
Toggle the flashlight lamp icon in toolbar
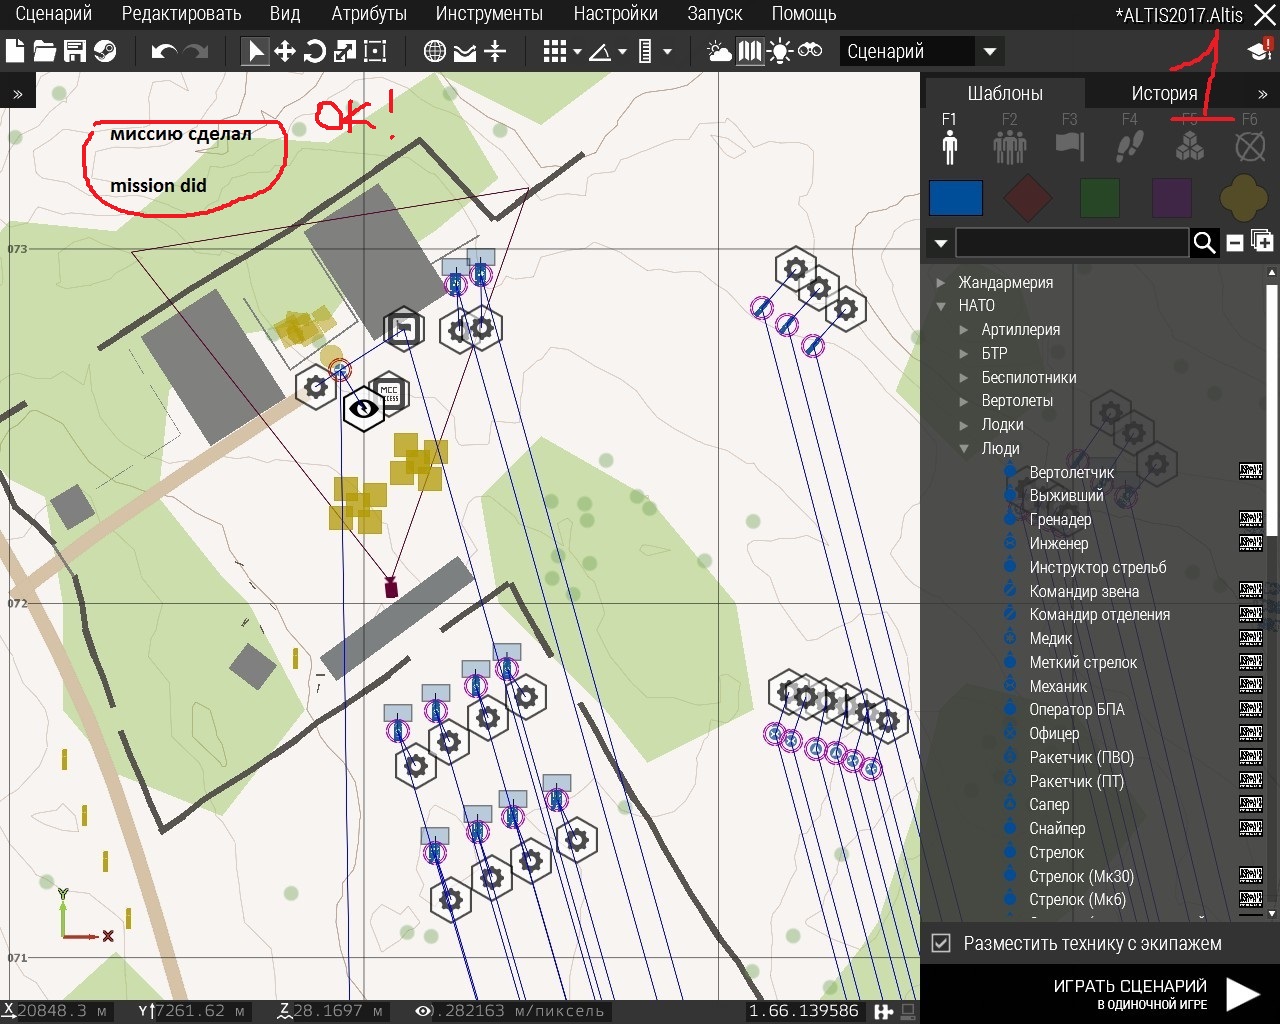click(x=779, y=51)
